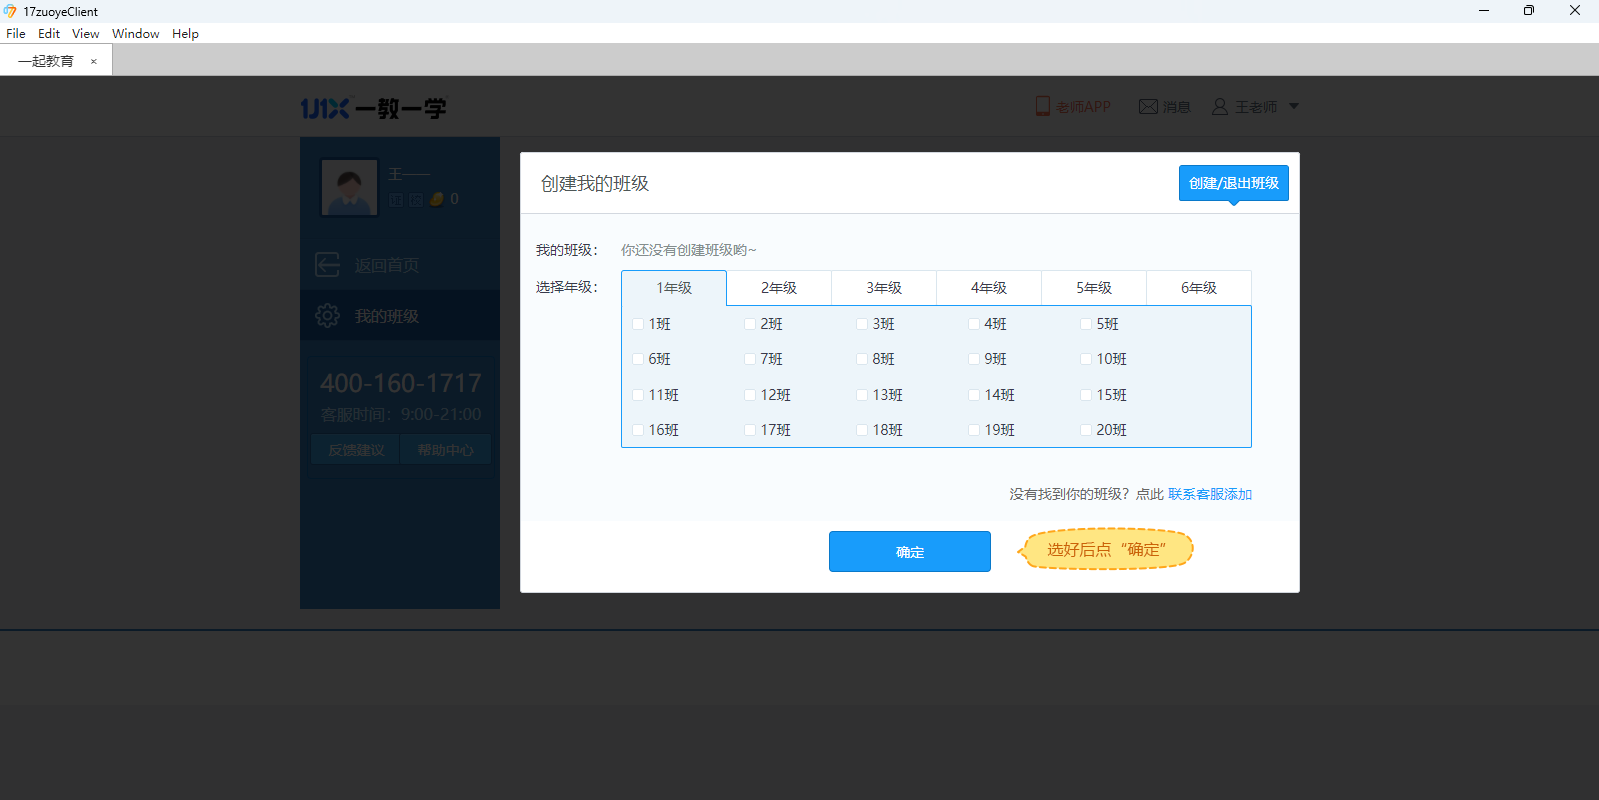Open the Window menu
Viewport: 1599px width, 800px height.
pos(135,33)
